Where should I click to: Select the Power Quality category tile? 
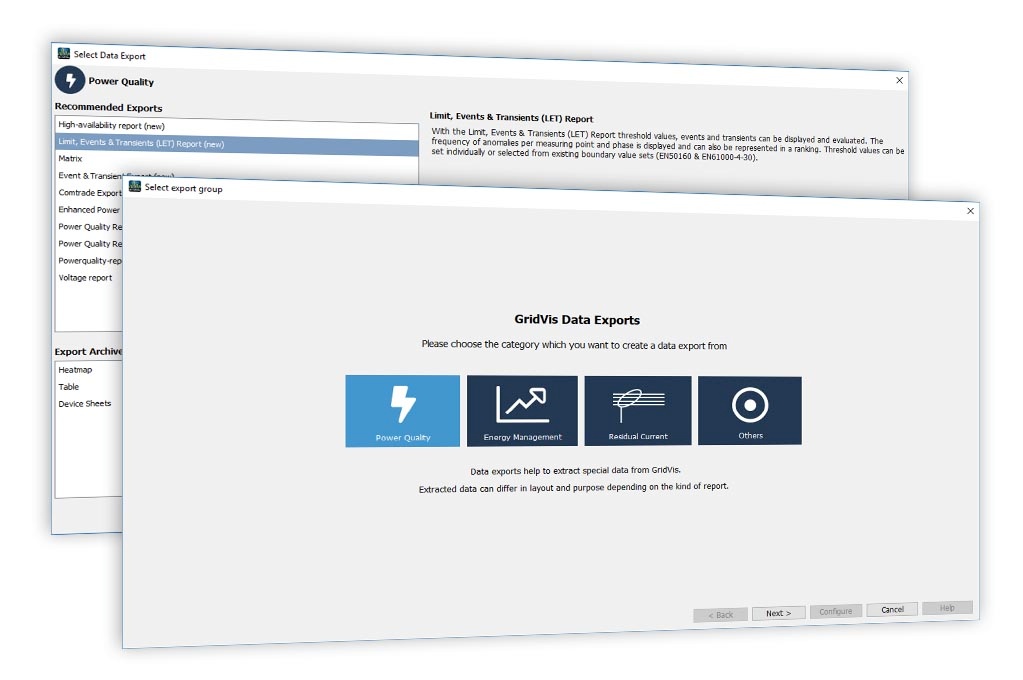point(403,410)
